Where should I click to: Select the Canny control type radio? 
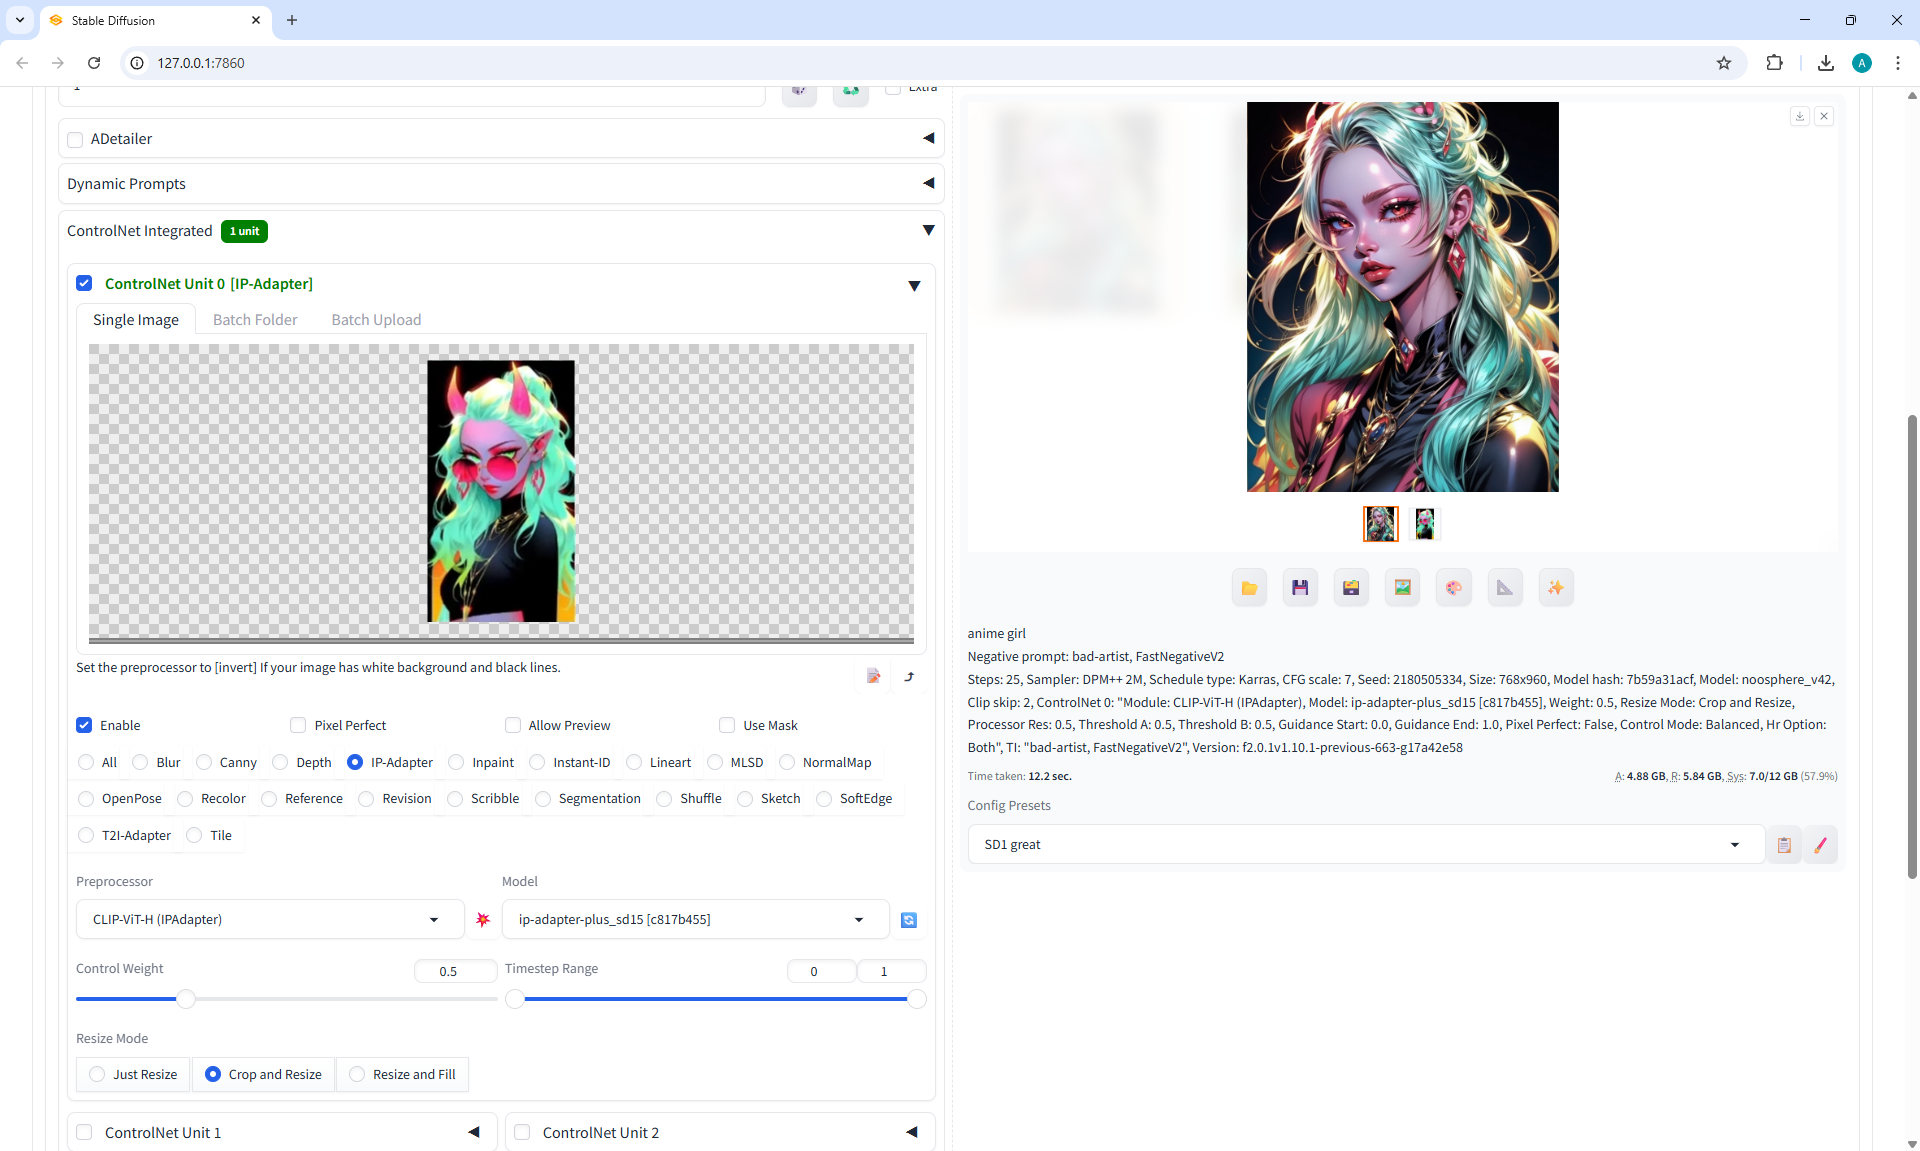tap(205, 763)
